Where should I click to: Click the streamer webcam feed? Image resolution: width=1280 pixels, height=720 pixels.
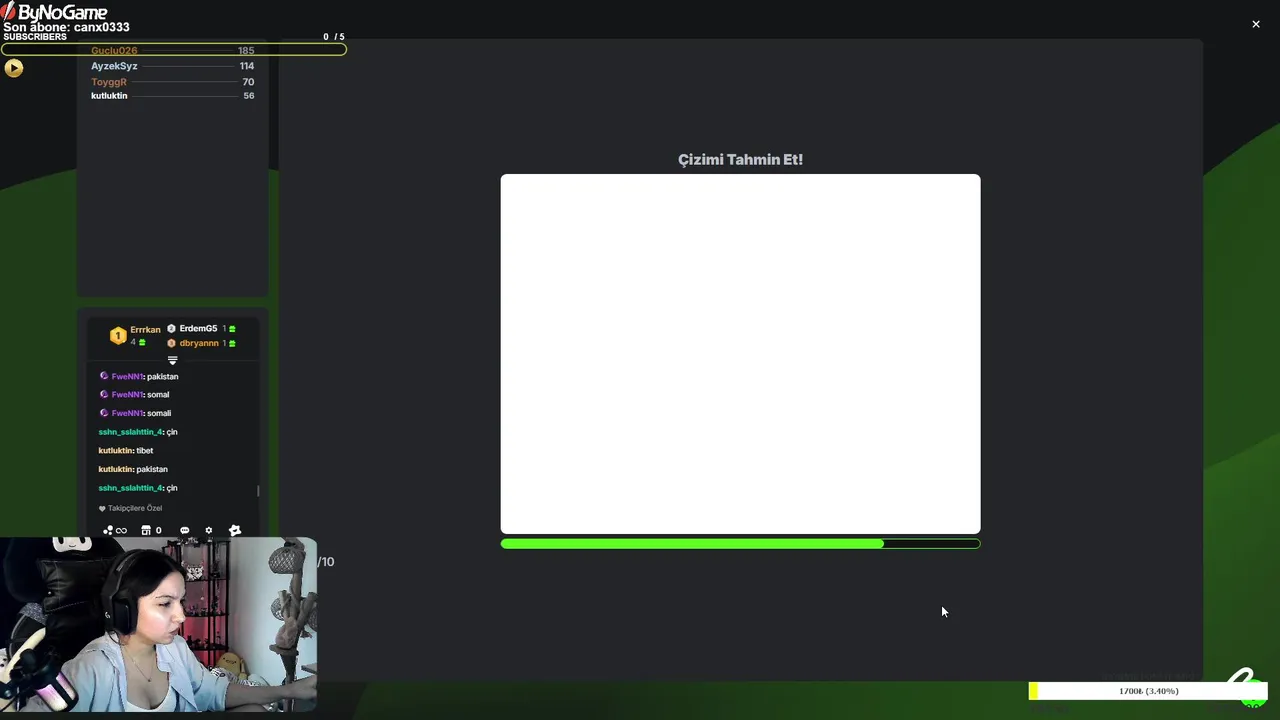[x=158, y=625]
